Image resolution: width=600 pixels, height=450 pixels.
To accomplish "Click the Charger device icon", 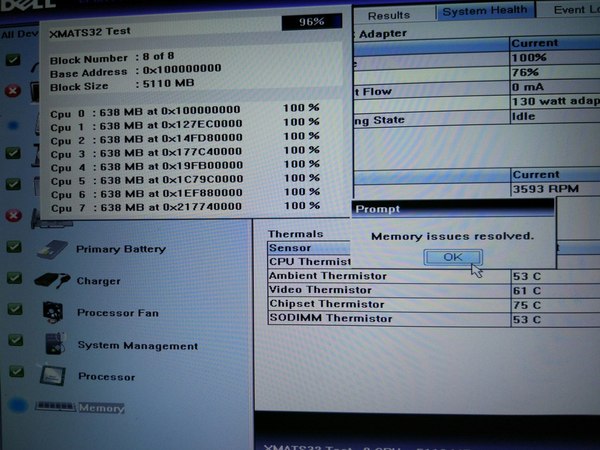I will (51, 281).
